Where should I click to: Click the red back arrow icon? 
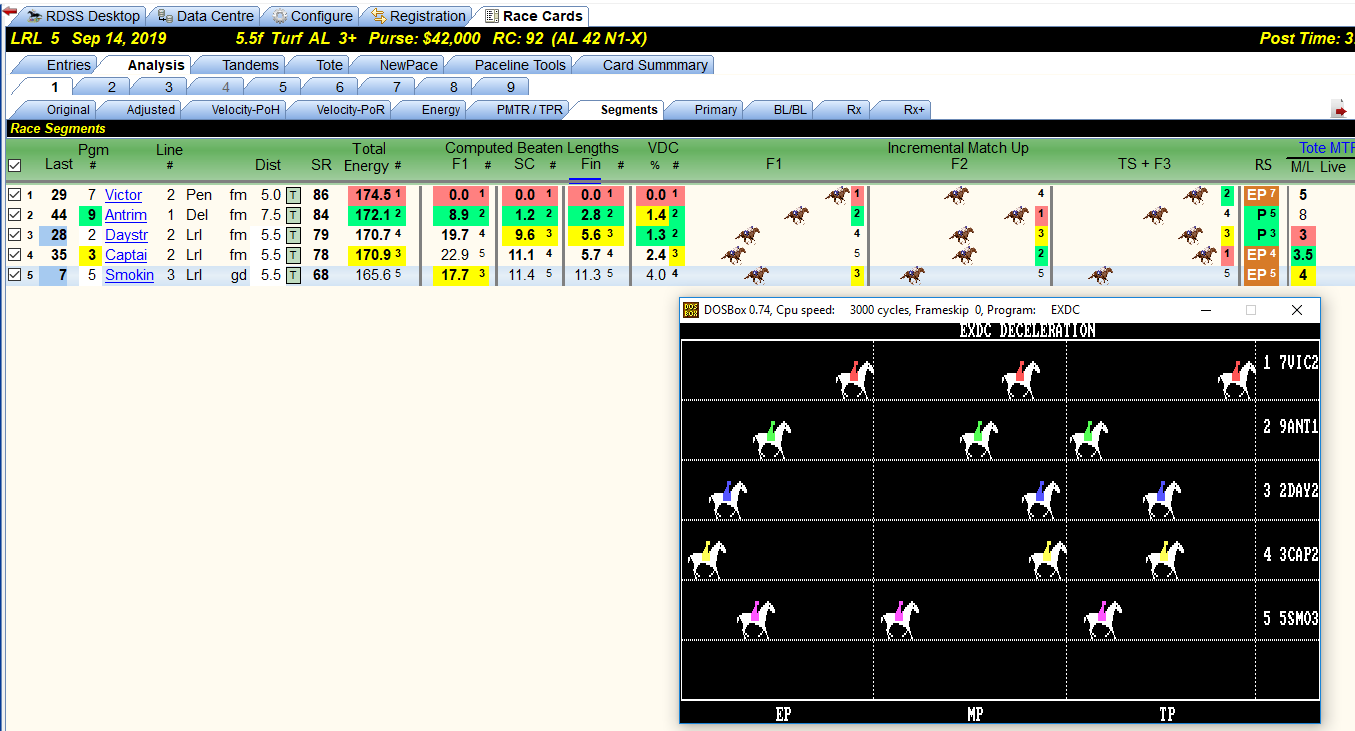(10, 11)
